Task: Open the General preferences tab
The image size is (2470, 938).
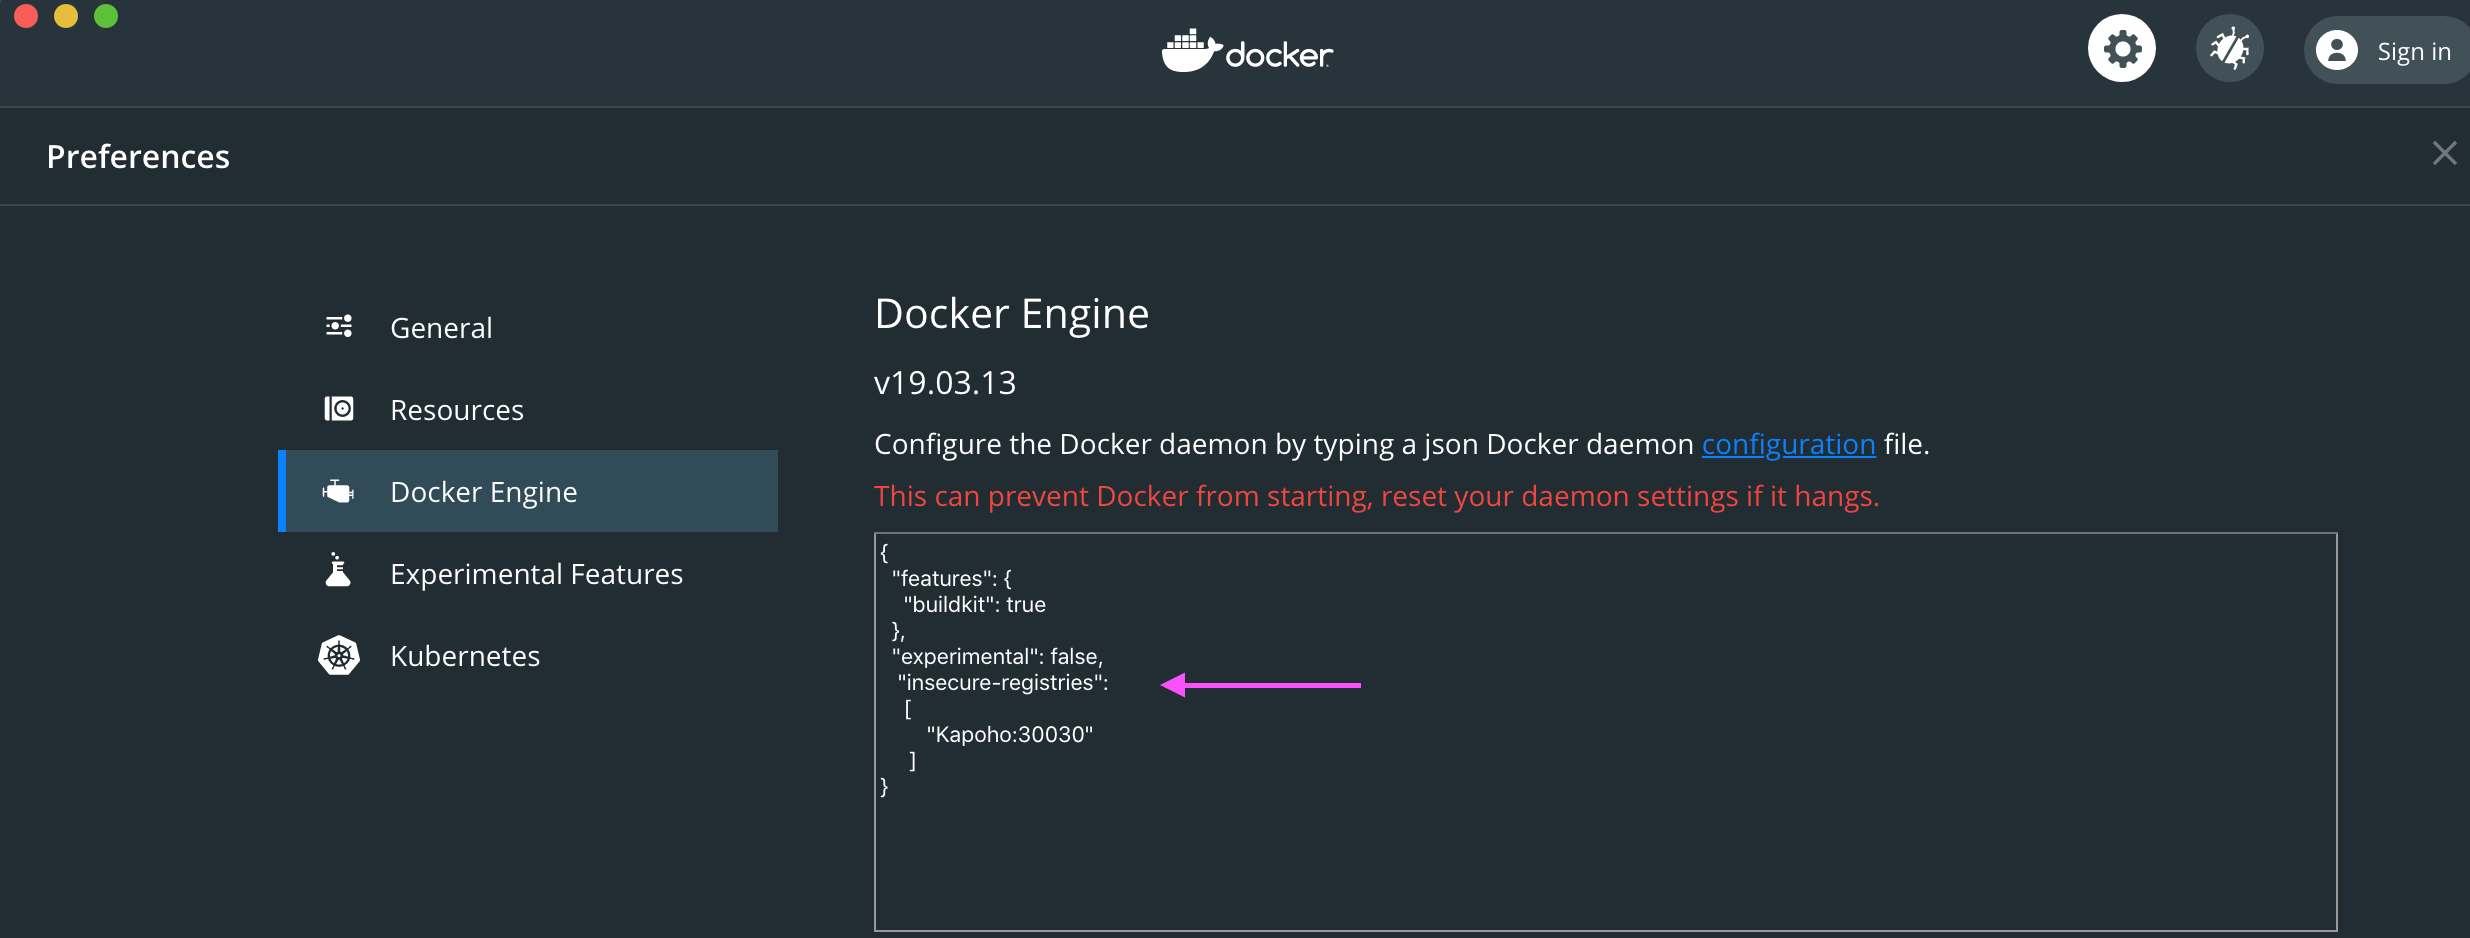Action: coord(528,328)
